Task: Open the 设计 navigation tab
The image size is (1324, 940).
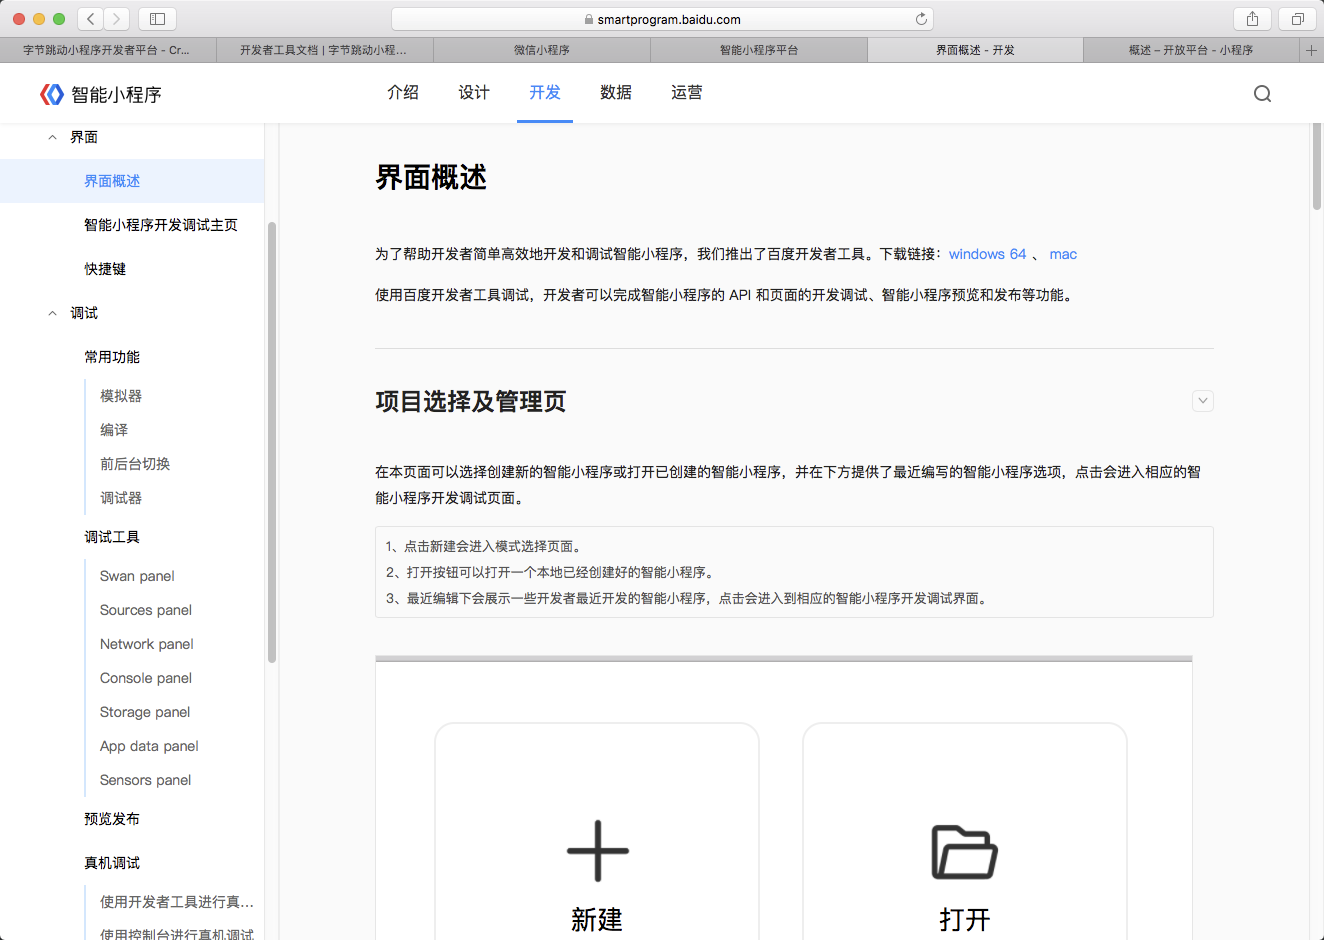Action: tap(474, 92)
